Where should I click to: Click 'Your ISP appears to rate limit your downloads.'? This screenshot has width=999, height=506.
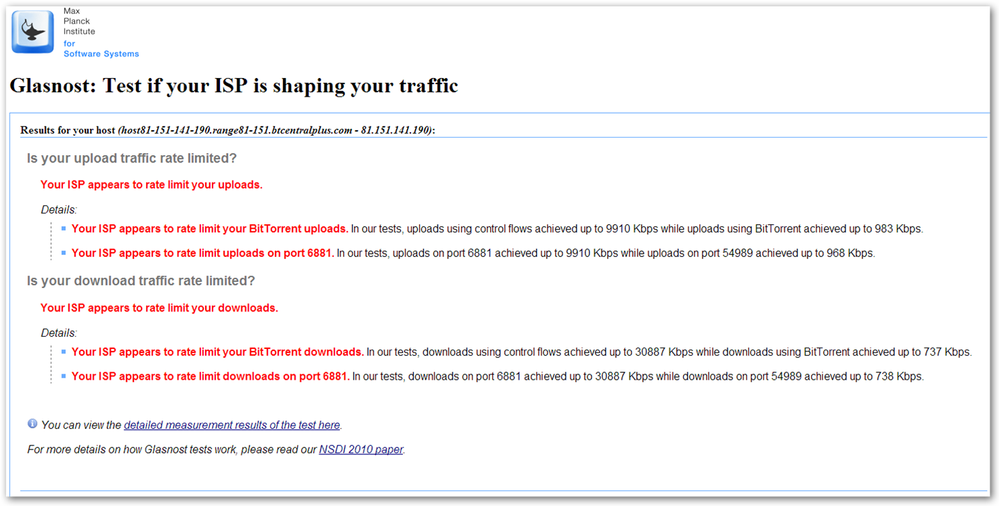tap(159, 308)
